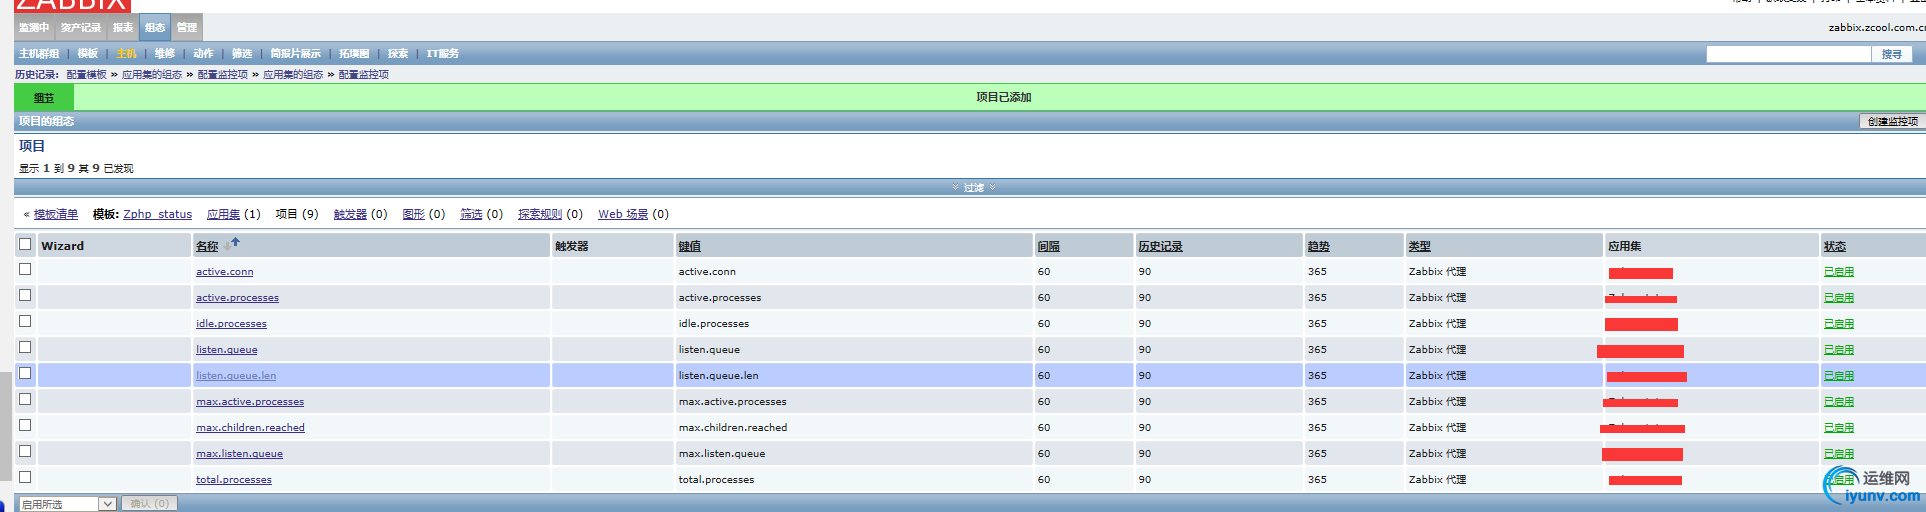The height and width of the screenshot is (512, 1926).
Task: Go to 探索 submenu
Action: click(398, 54)
